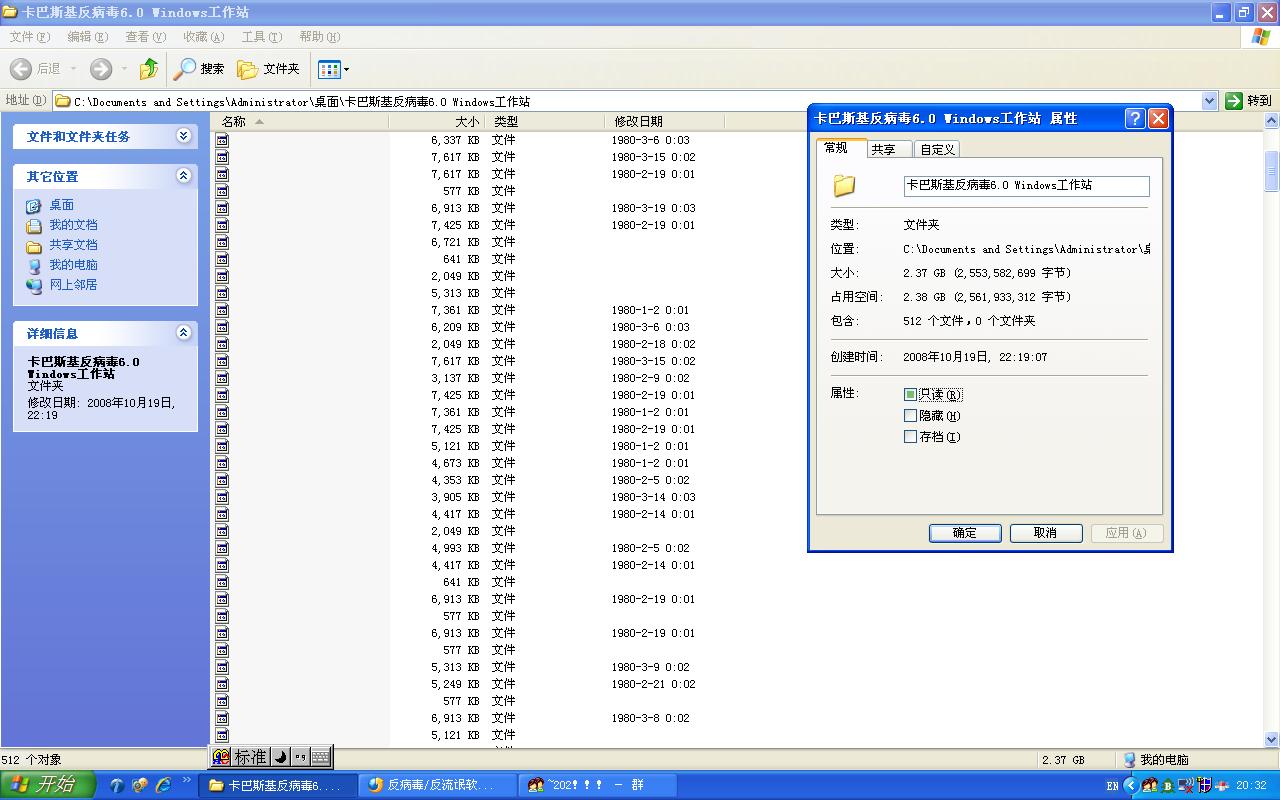1280x800 pixels.
Task: Check the 存档 archive attribute checkbox
Action: coord(910,437)
